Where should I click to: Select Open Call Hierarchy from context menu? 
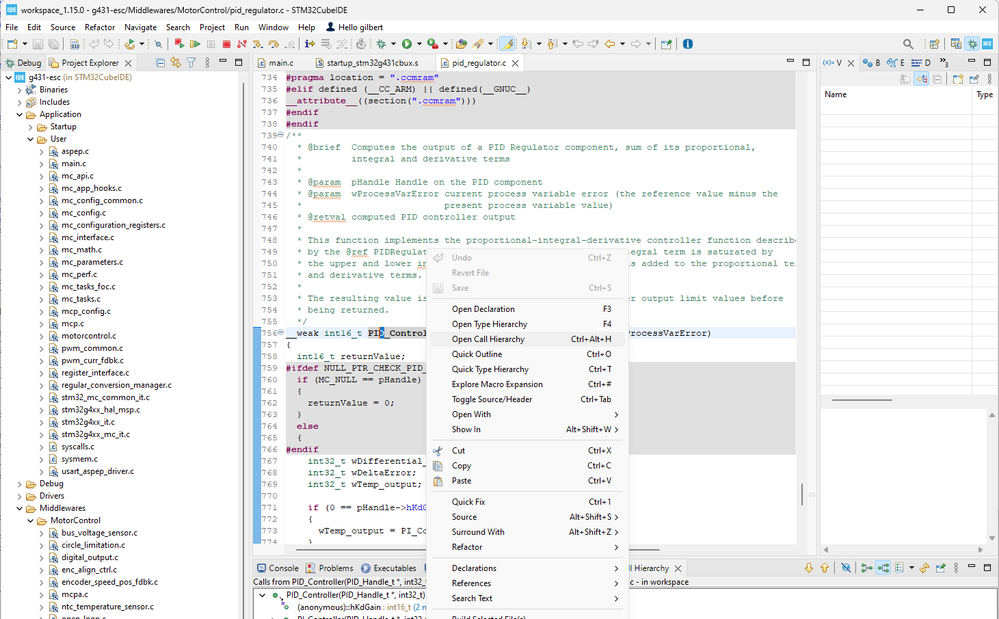click(488, 339)
